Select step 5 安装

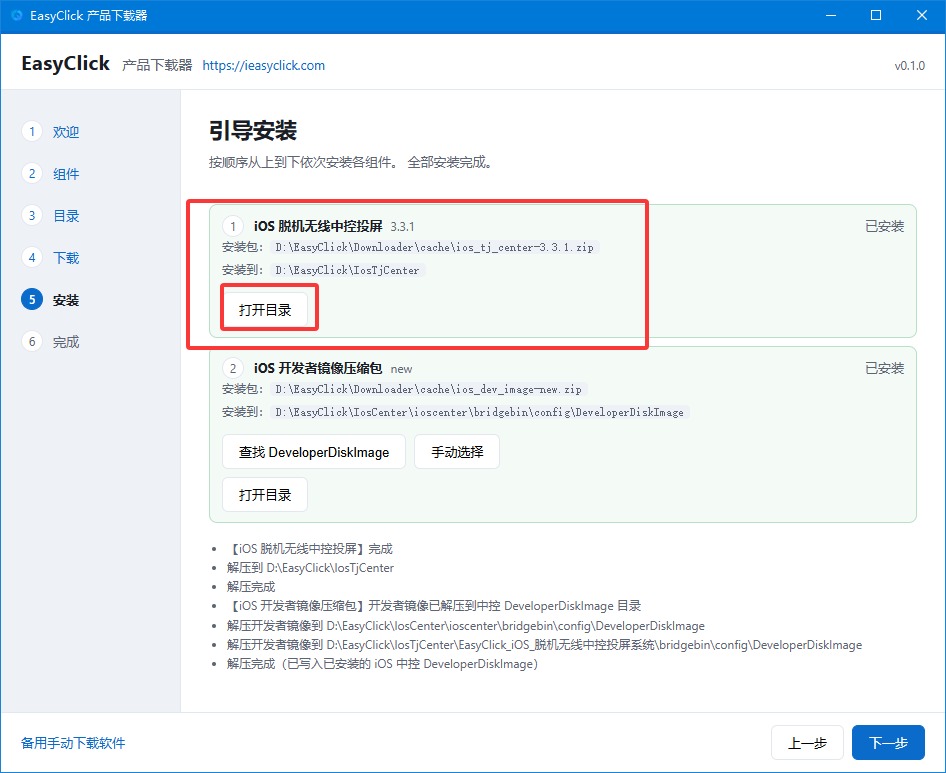tap(51, 299)
